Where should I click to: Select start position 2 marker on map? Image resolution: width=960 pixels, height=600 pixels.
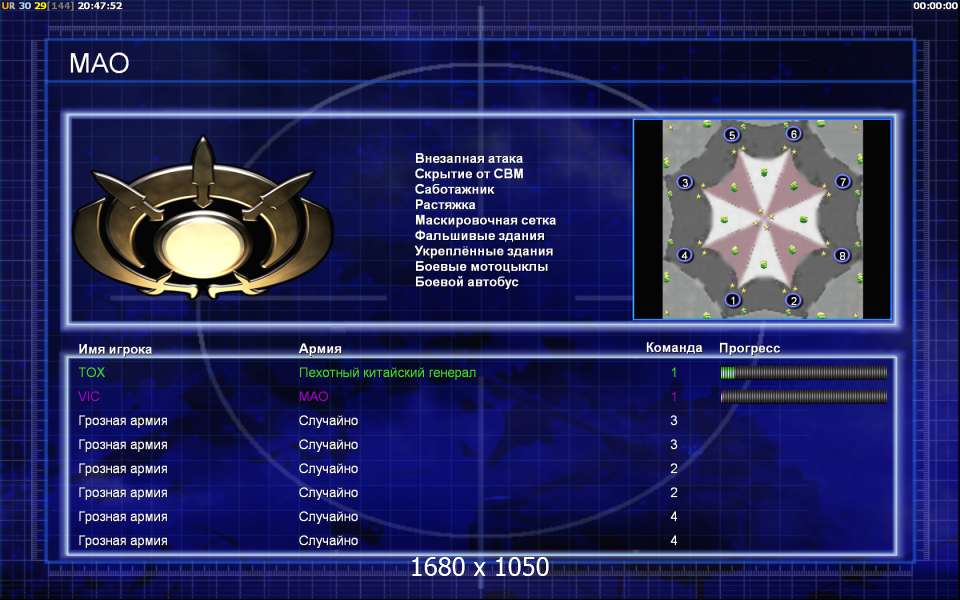pyautogui.click(x=794, y=299)
